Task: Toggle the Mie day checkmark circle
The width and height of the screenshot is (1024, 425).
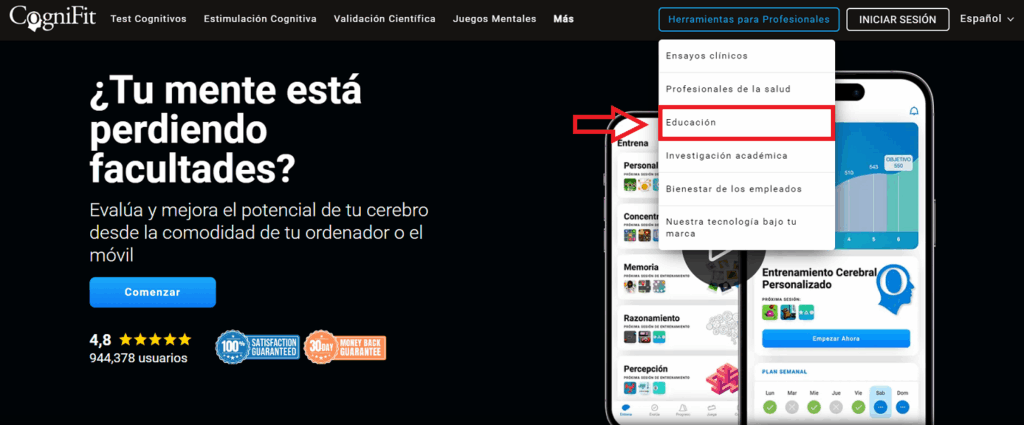Action: coord(813,407)
